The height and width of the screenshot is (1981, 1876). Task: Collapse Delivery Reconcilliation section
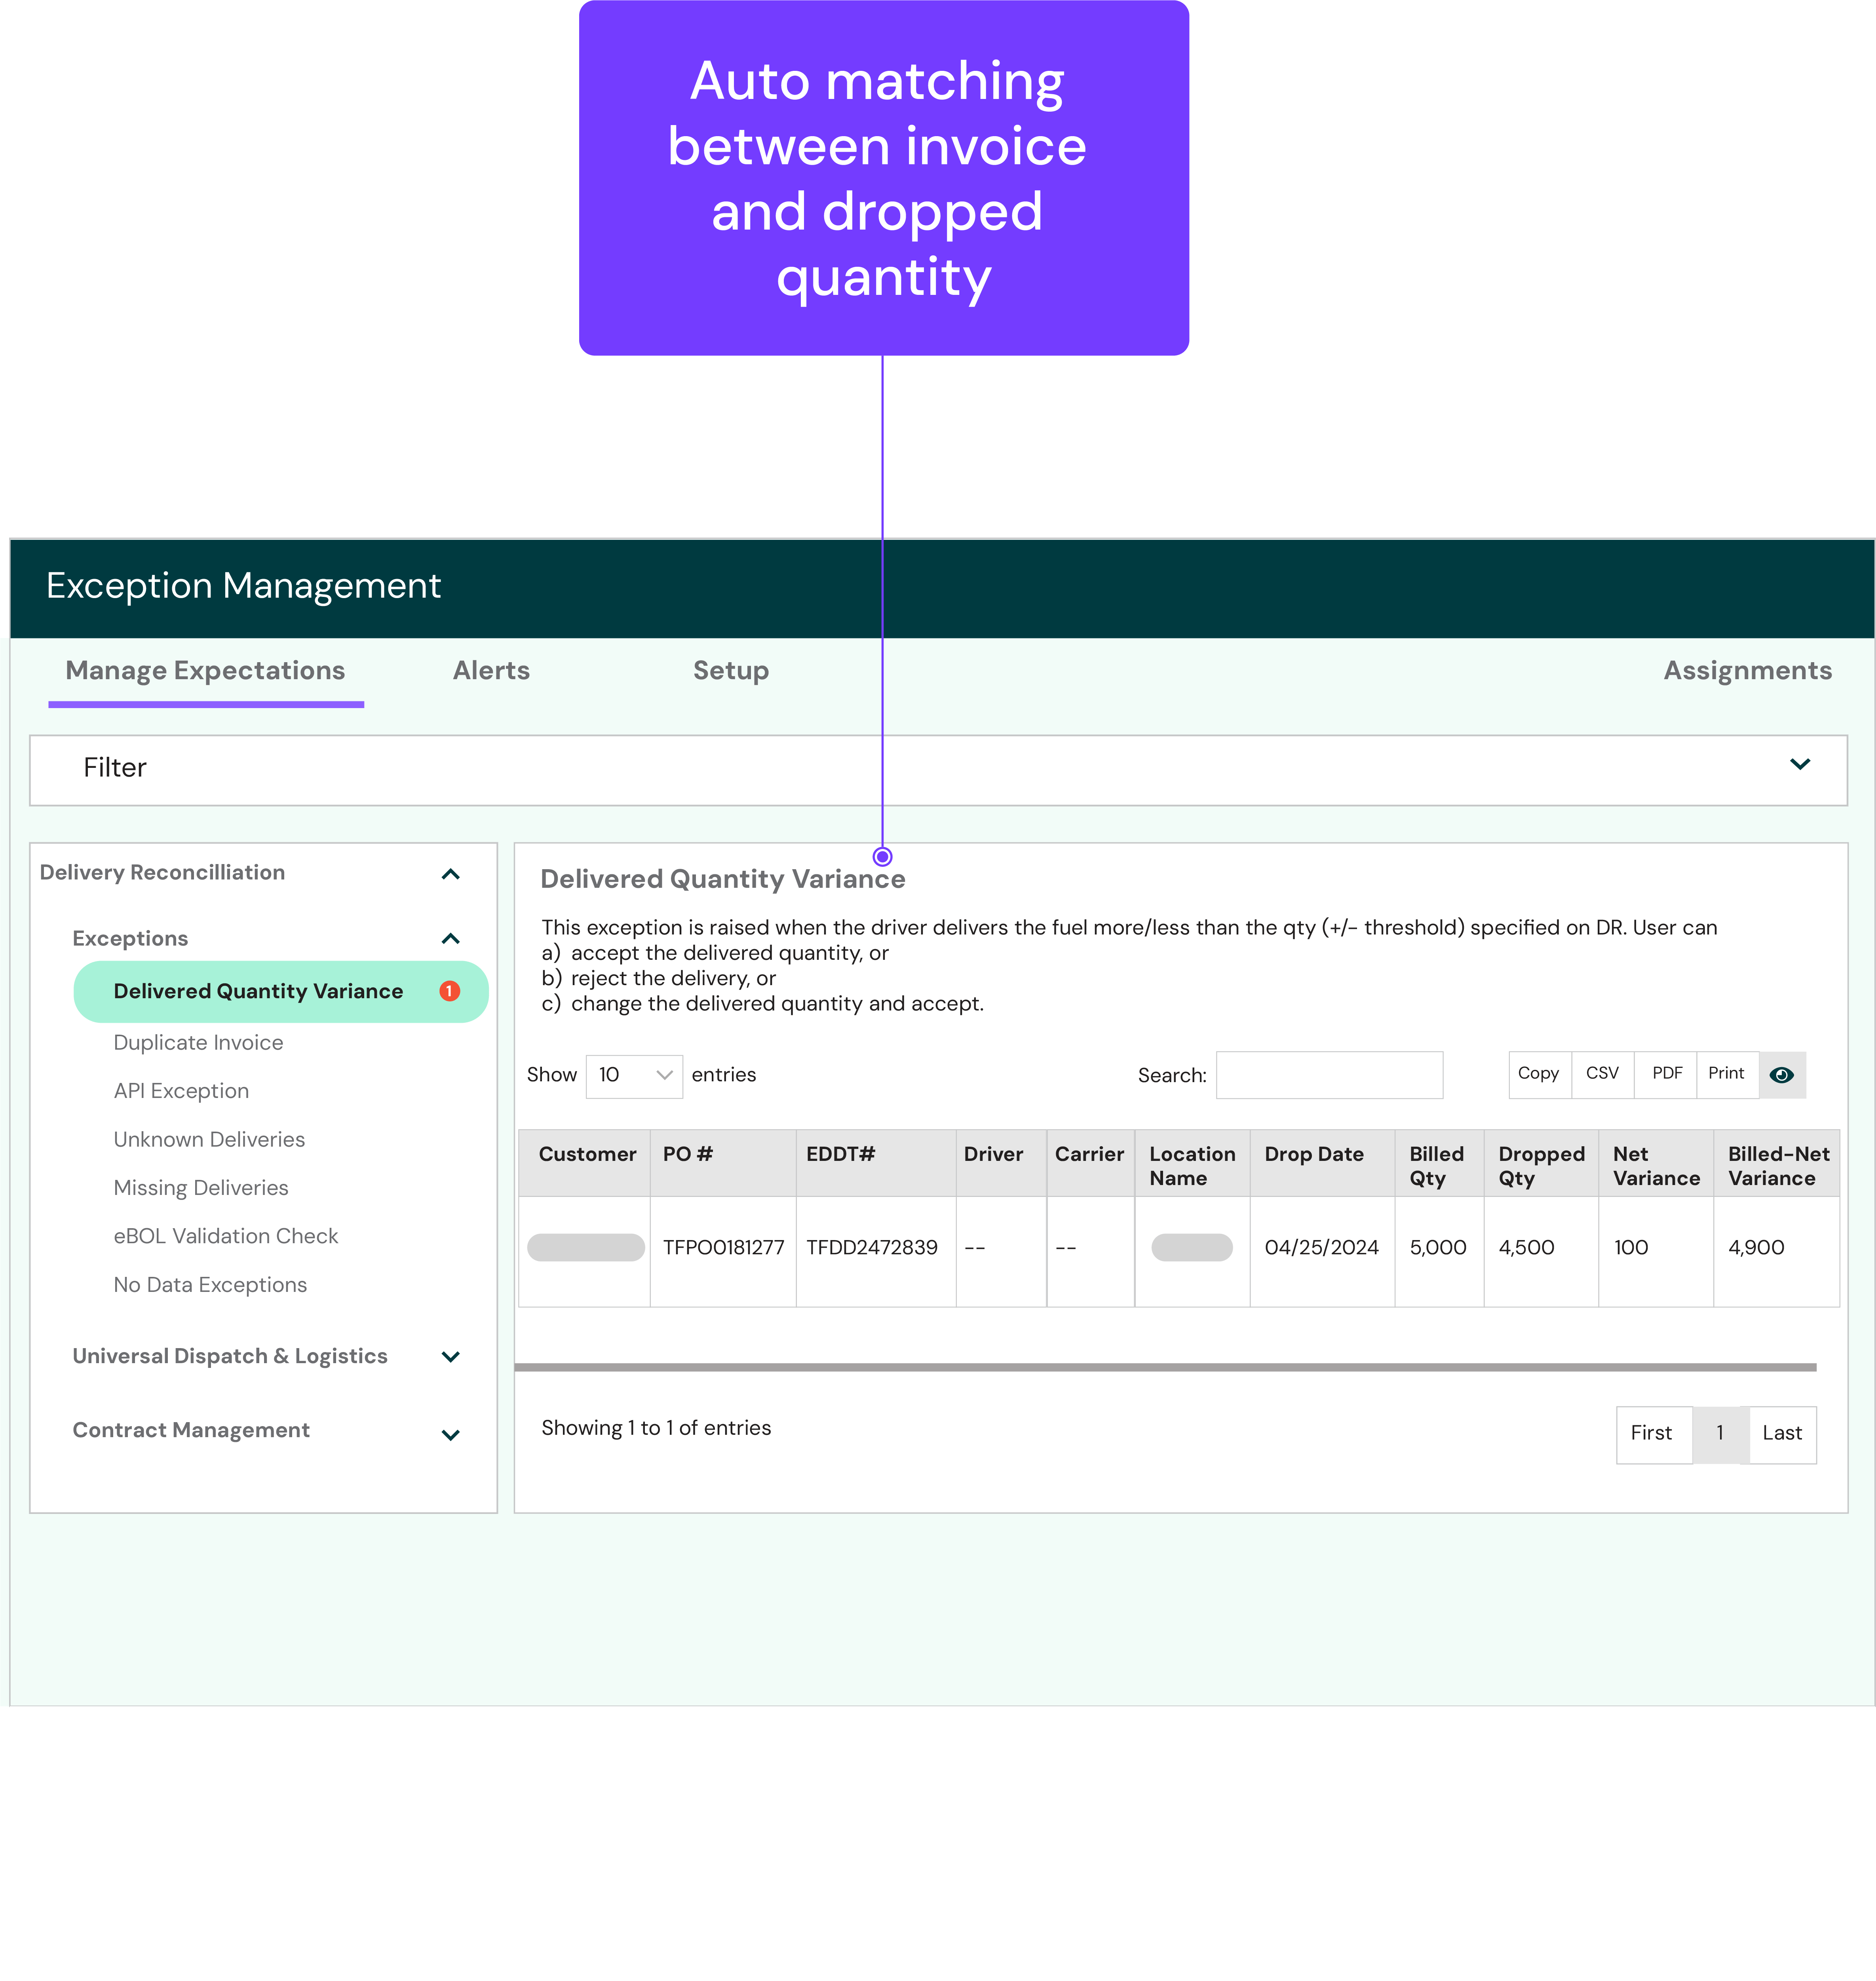(x=451, y=874)
